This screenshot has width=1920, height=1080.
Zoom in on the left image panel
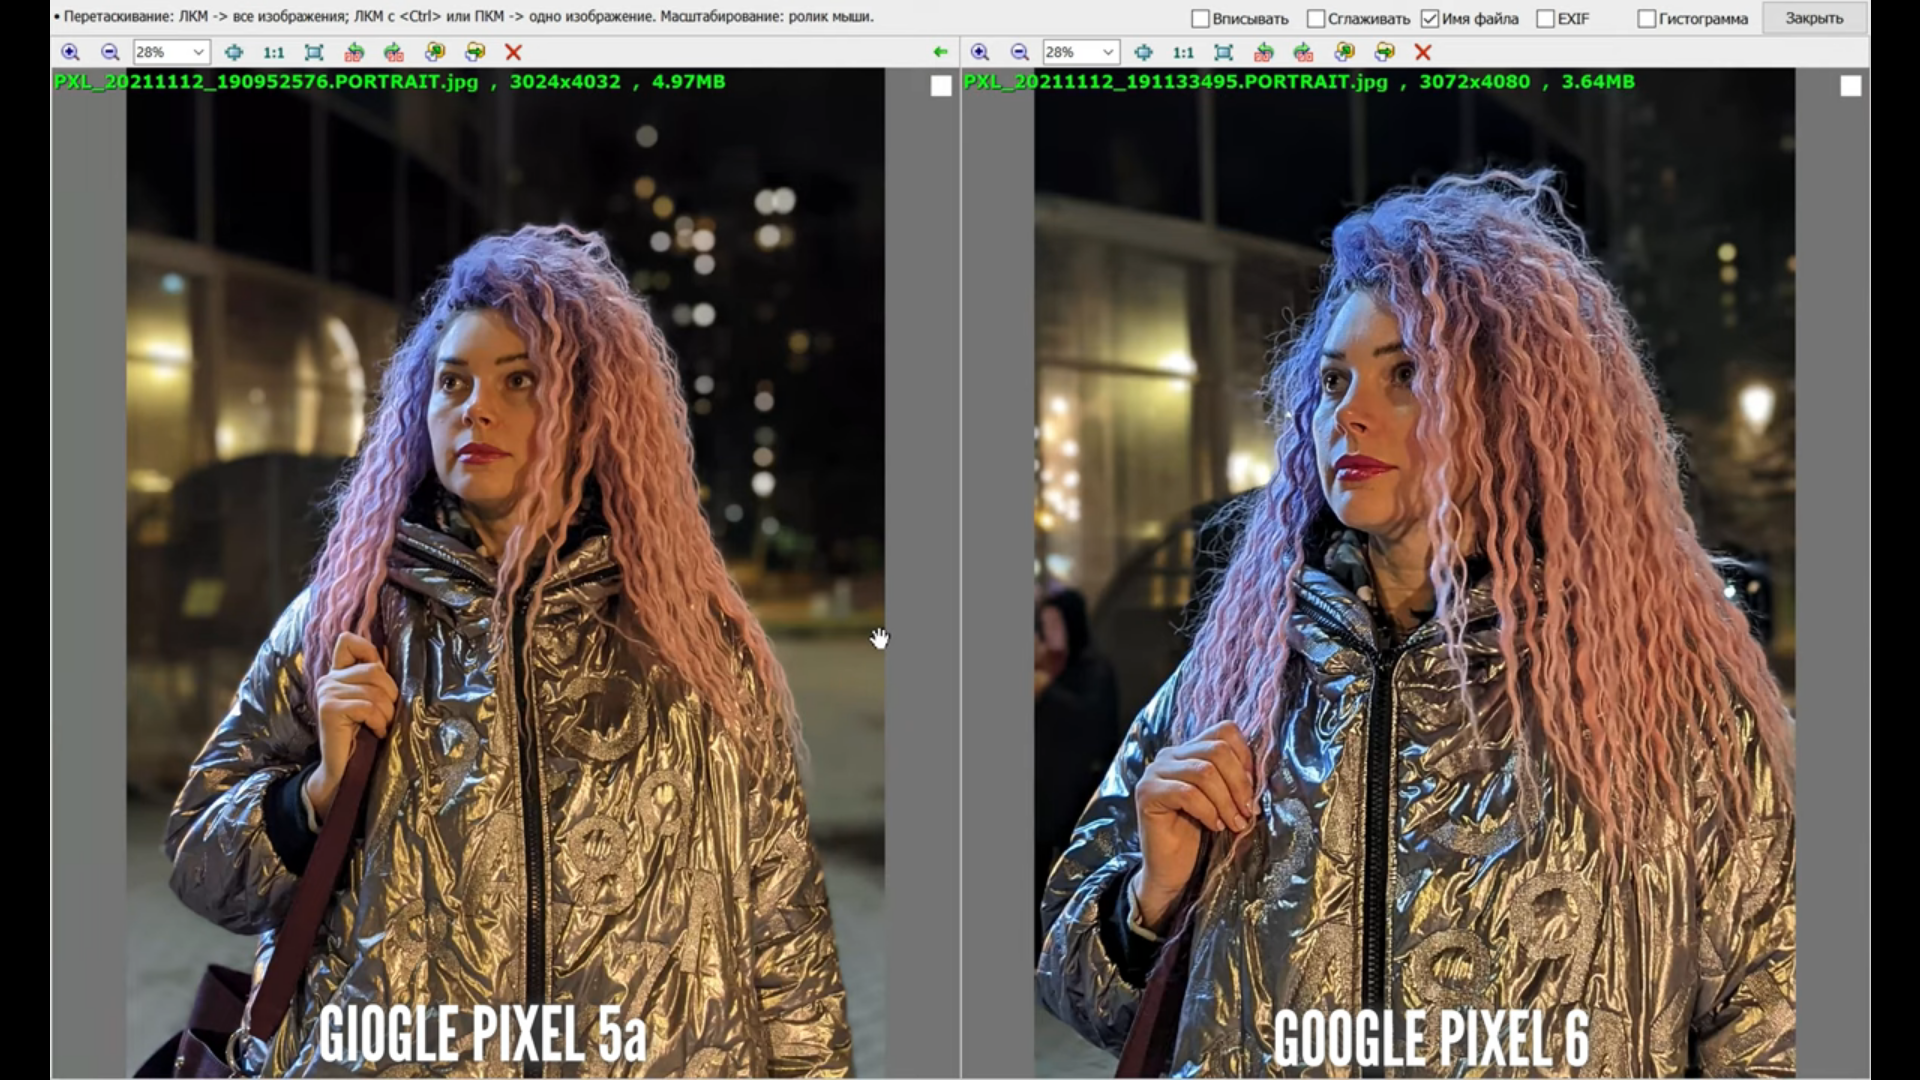pos(70,52)
